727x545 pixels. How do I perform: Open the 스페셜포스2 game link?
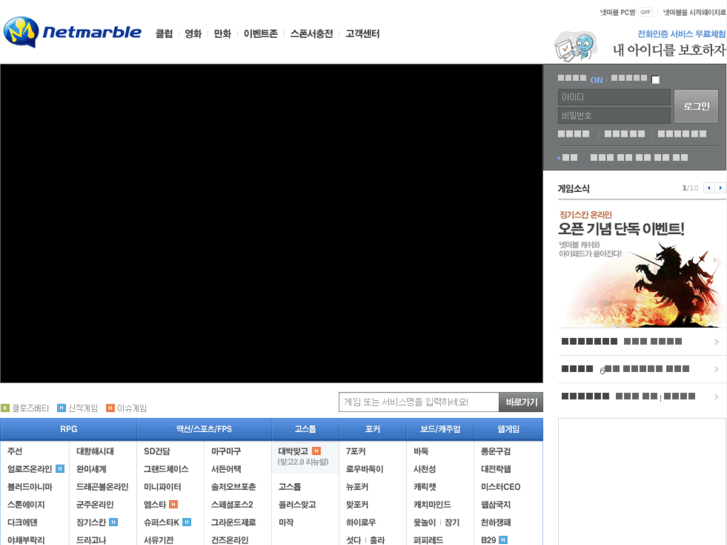point(232,504)
